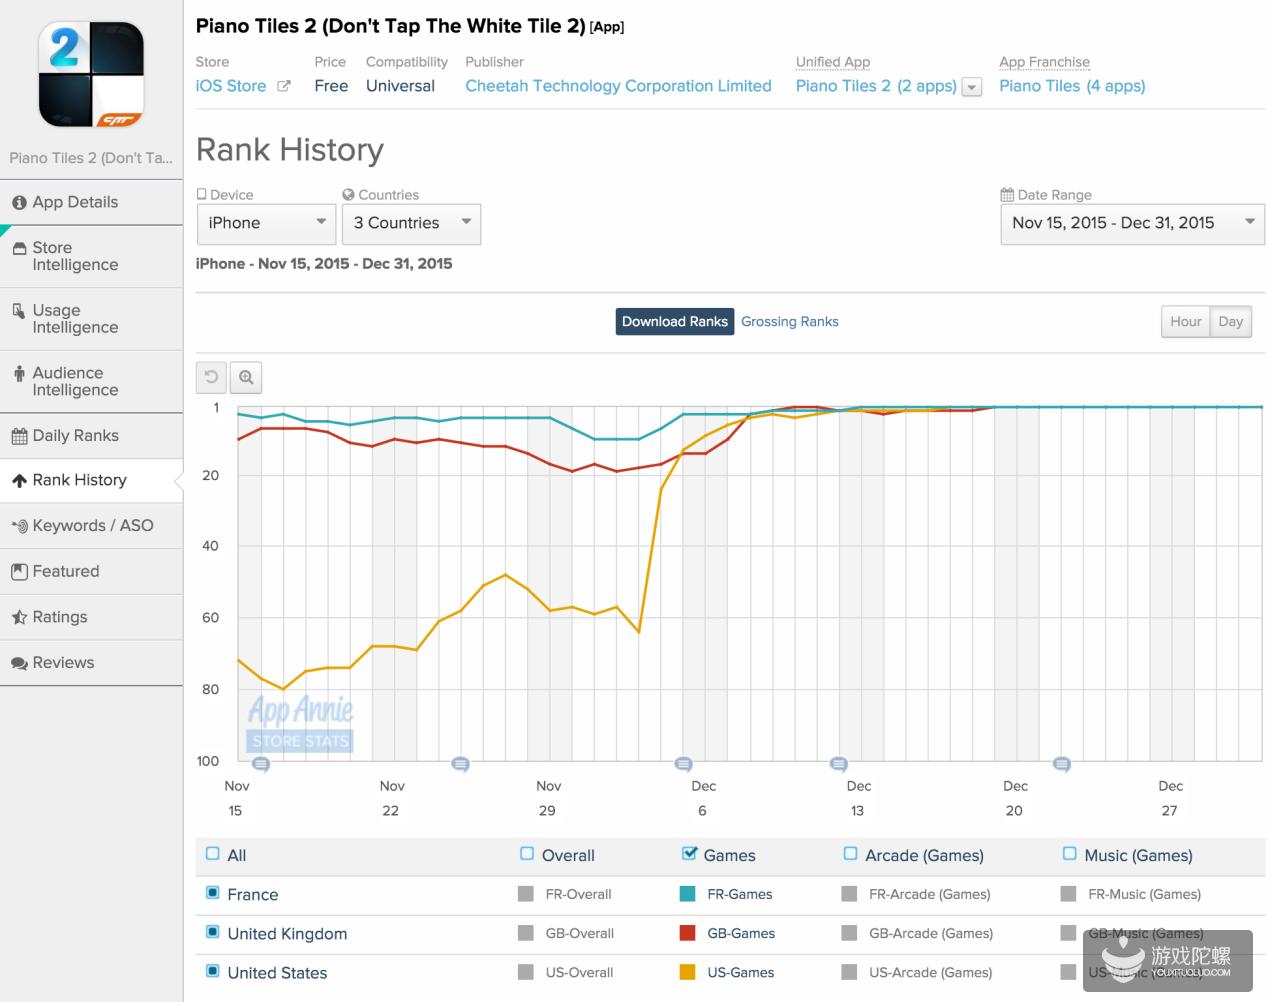1268x1002 pixels.
Task: Open Keywords / ASO in sidebar
Action: 92,526
